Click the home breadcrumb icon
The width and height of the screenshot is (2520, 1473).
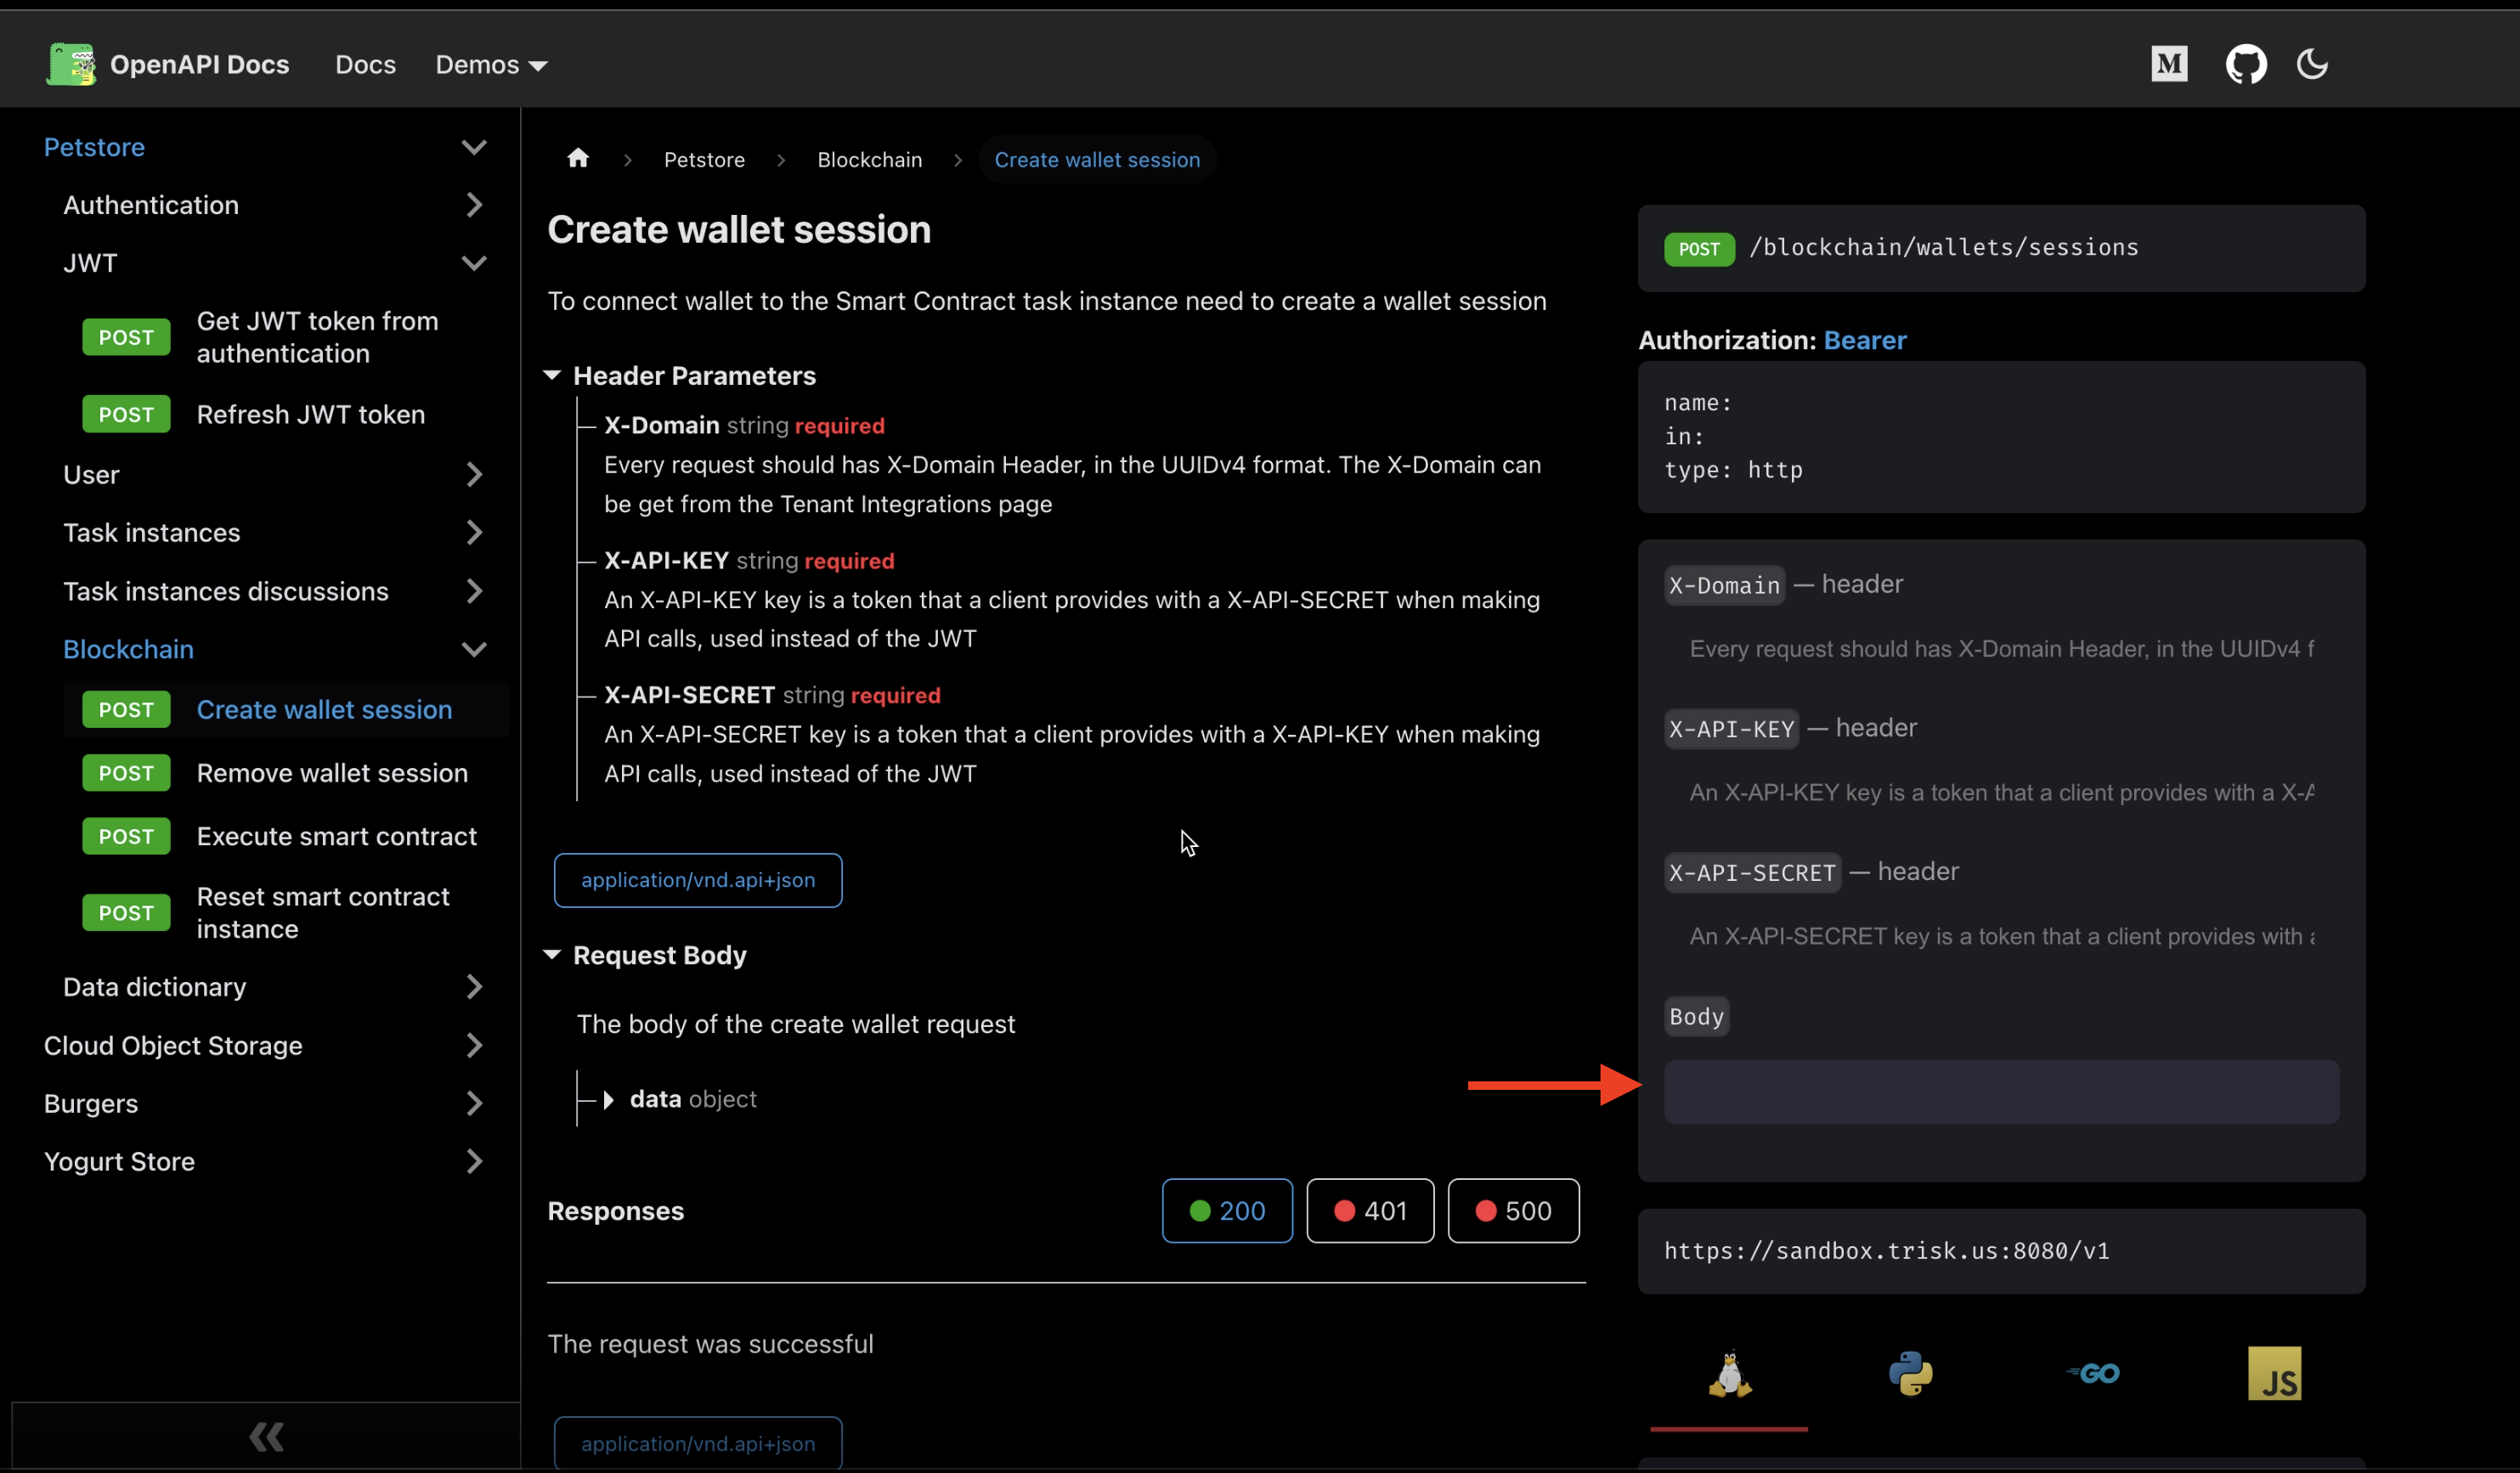578,158
